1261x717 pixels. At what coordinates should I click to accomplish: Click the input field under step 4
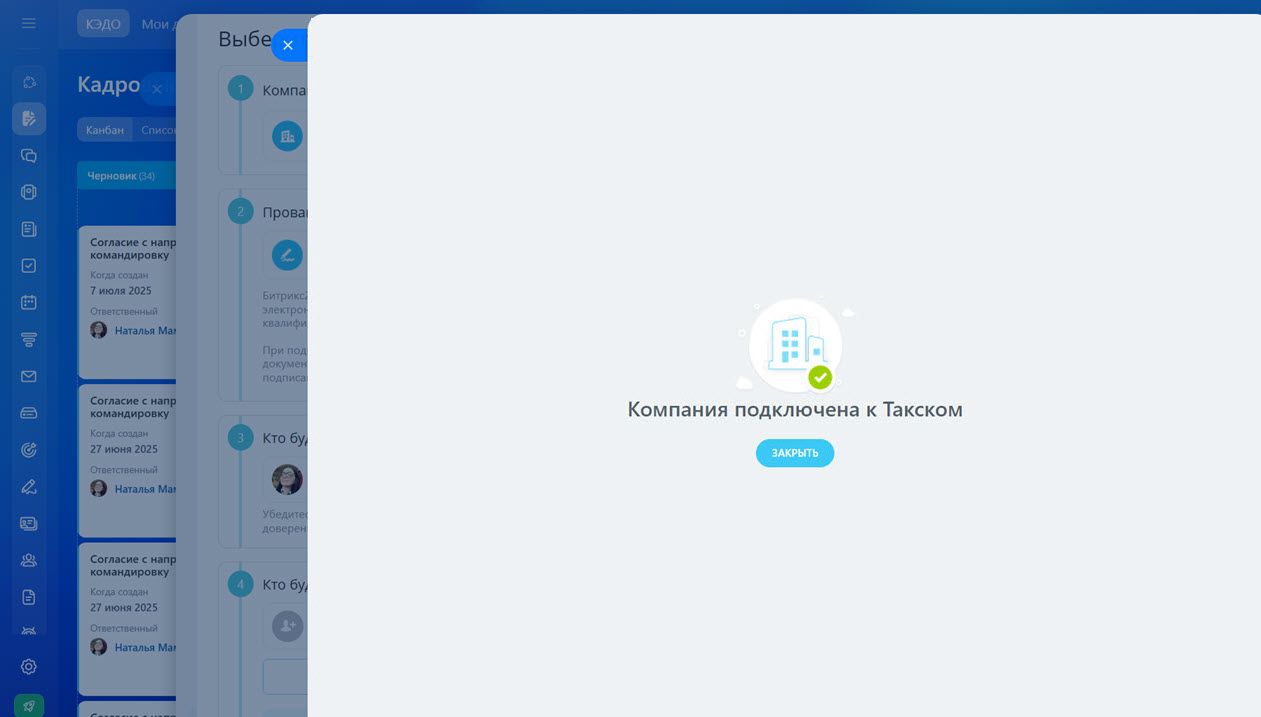click(x=285, y=677)
